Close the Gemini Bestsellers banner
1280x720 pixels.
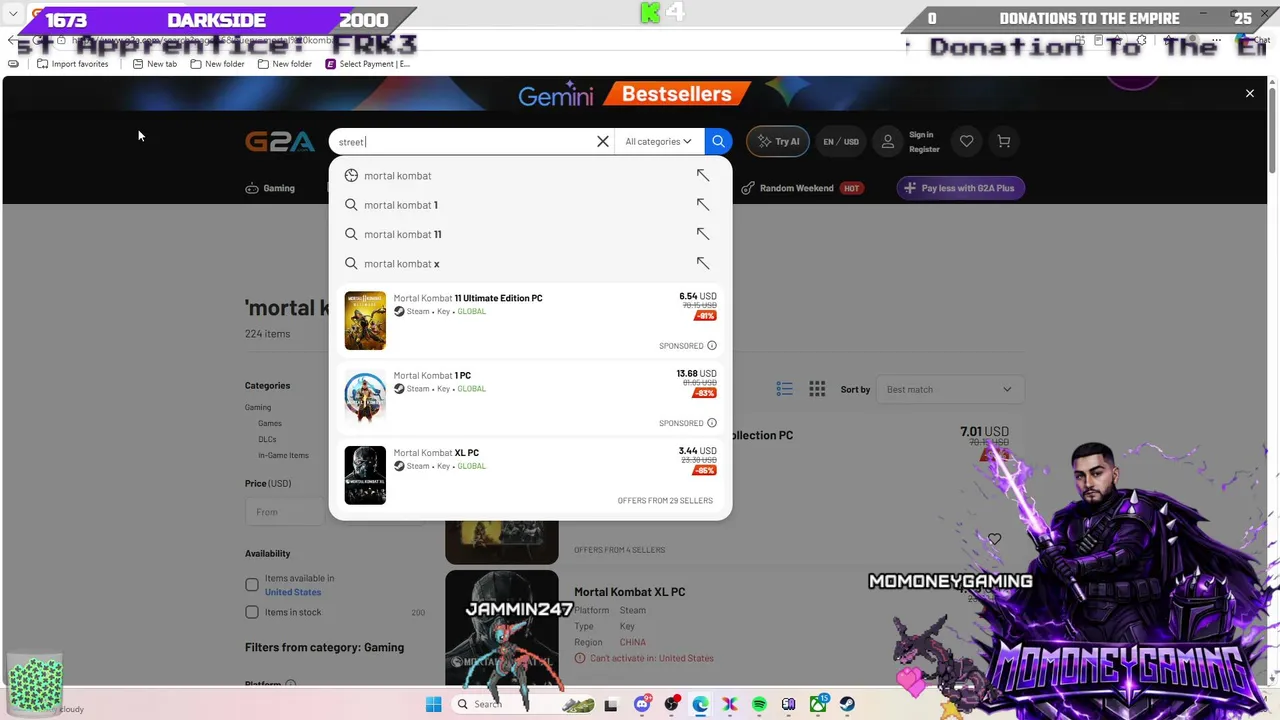coord(1250,93)
